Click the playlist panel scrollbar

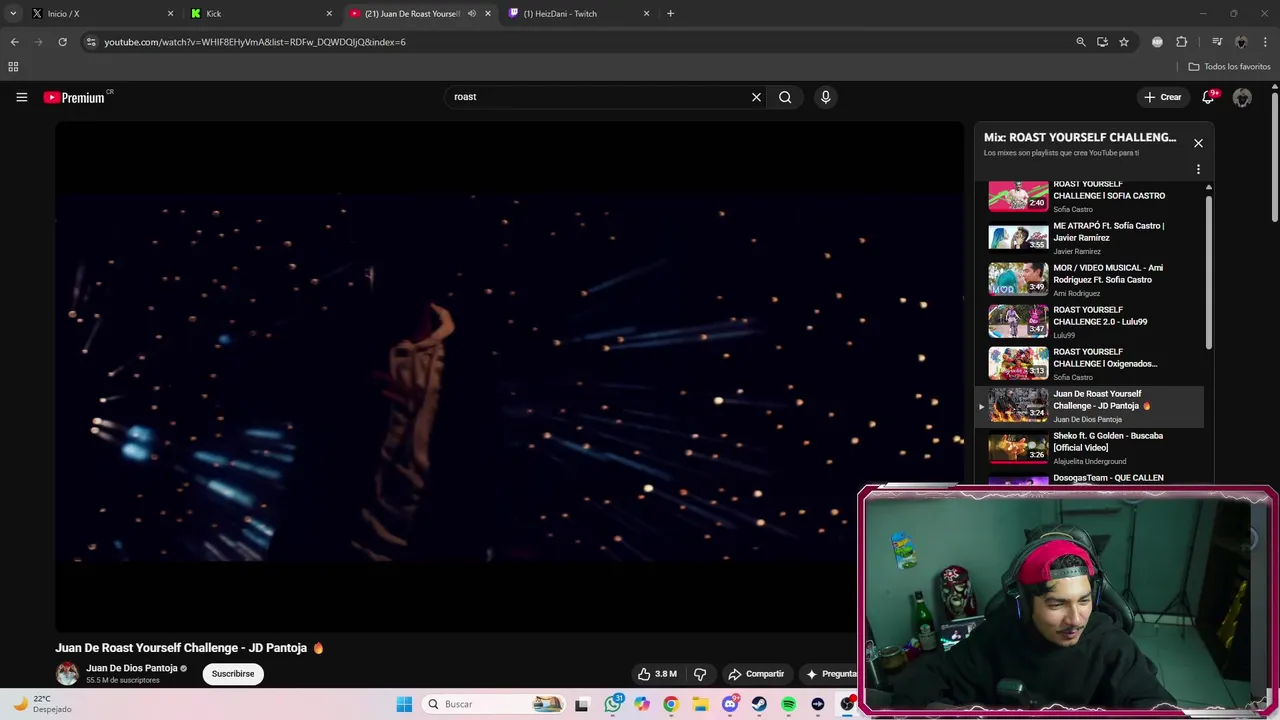coord(1209,270)
